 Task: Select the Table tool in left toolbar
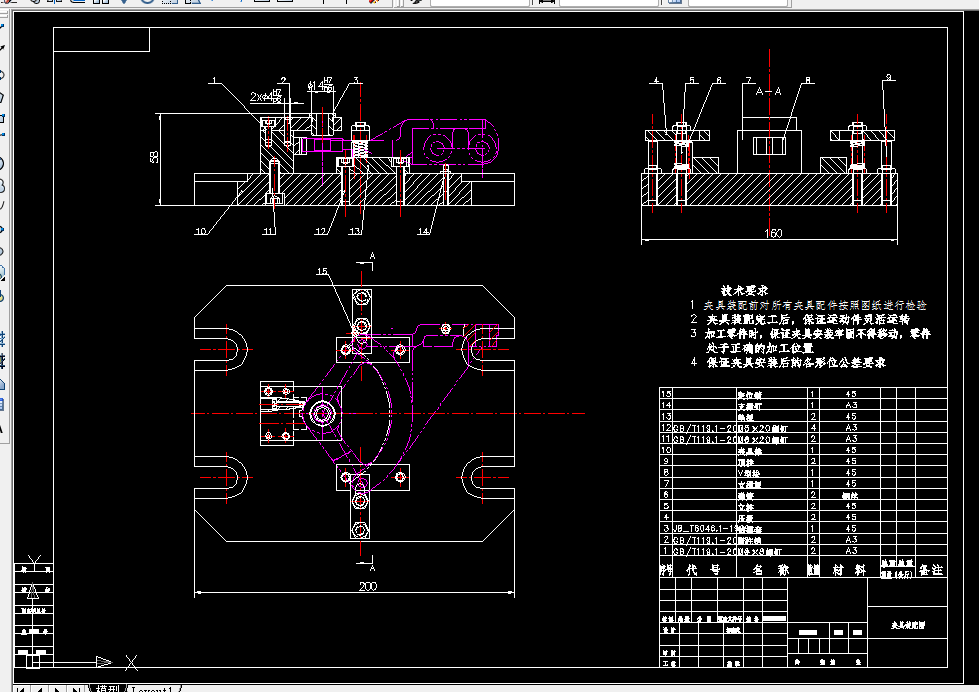click(2, 404)
